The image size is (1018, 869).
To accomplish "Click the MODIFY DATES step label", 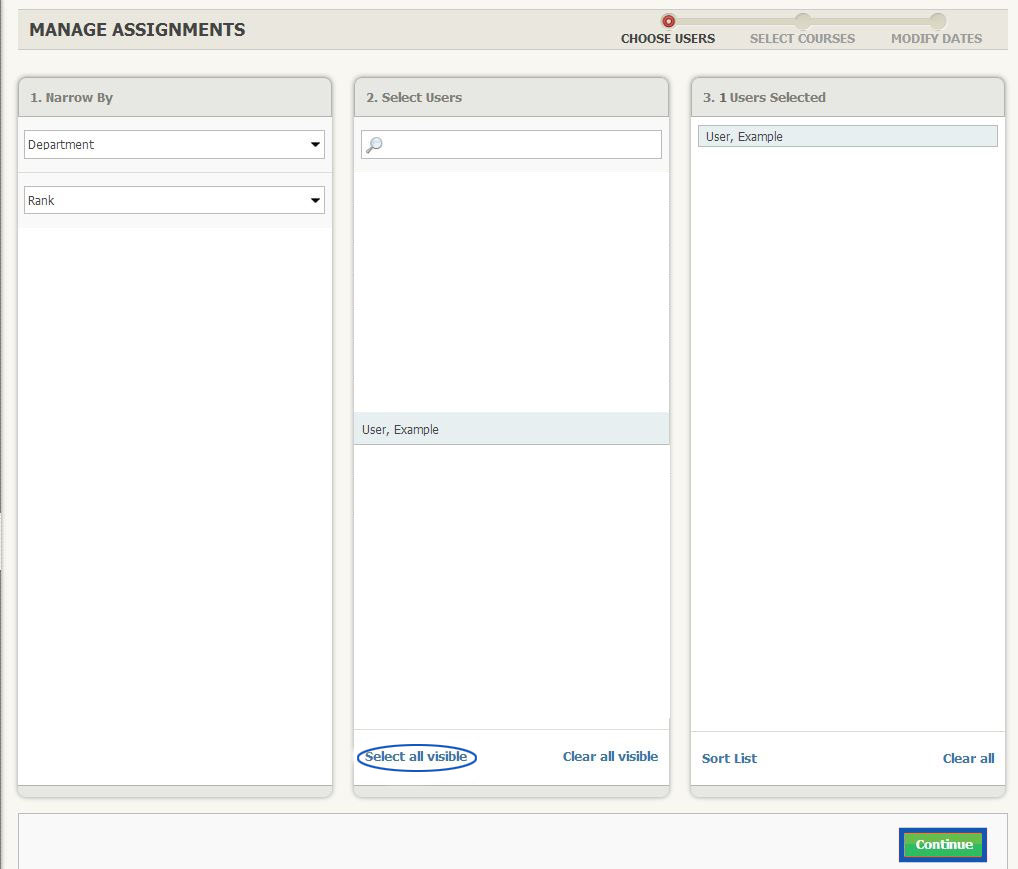I will point(936,38).
